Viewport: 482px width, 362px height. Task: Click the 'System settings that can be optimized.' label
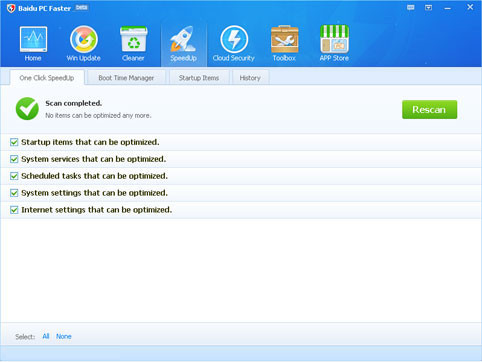pyautogui.click(x=94, y=193)
